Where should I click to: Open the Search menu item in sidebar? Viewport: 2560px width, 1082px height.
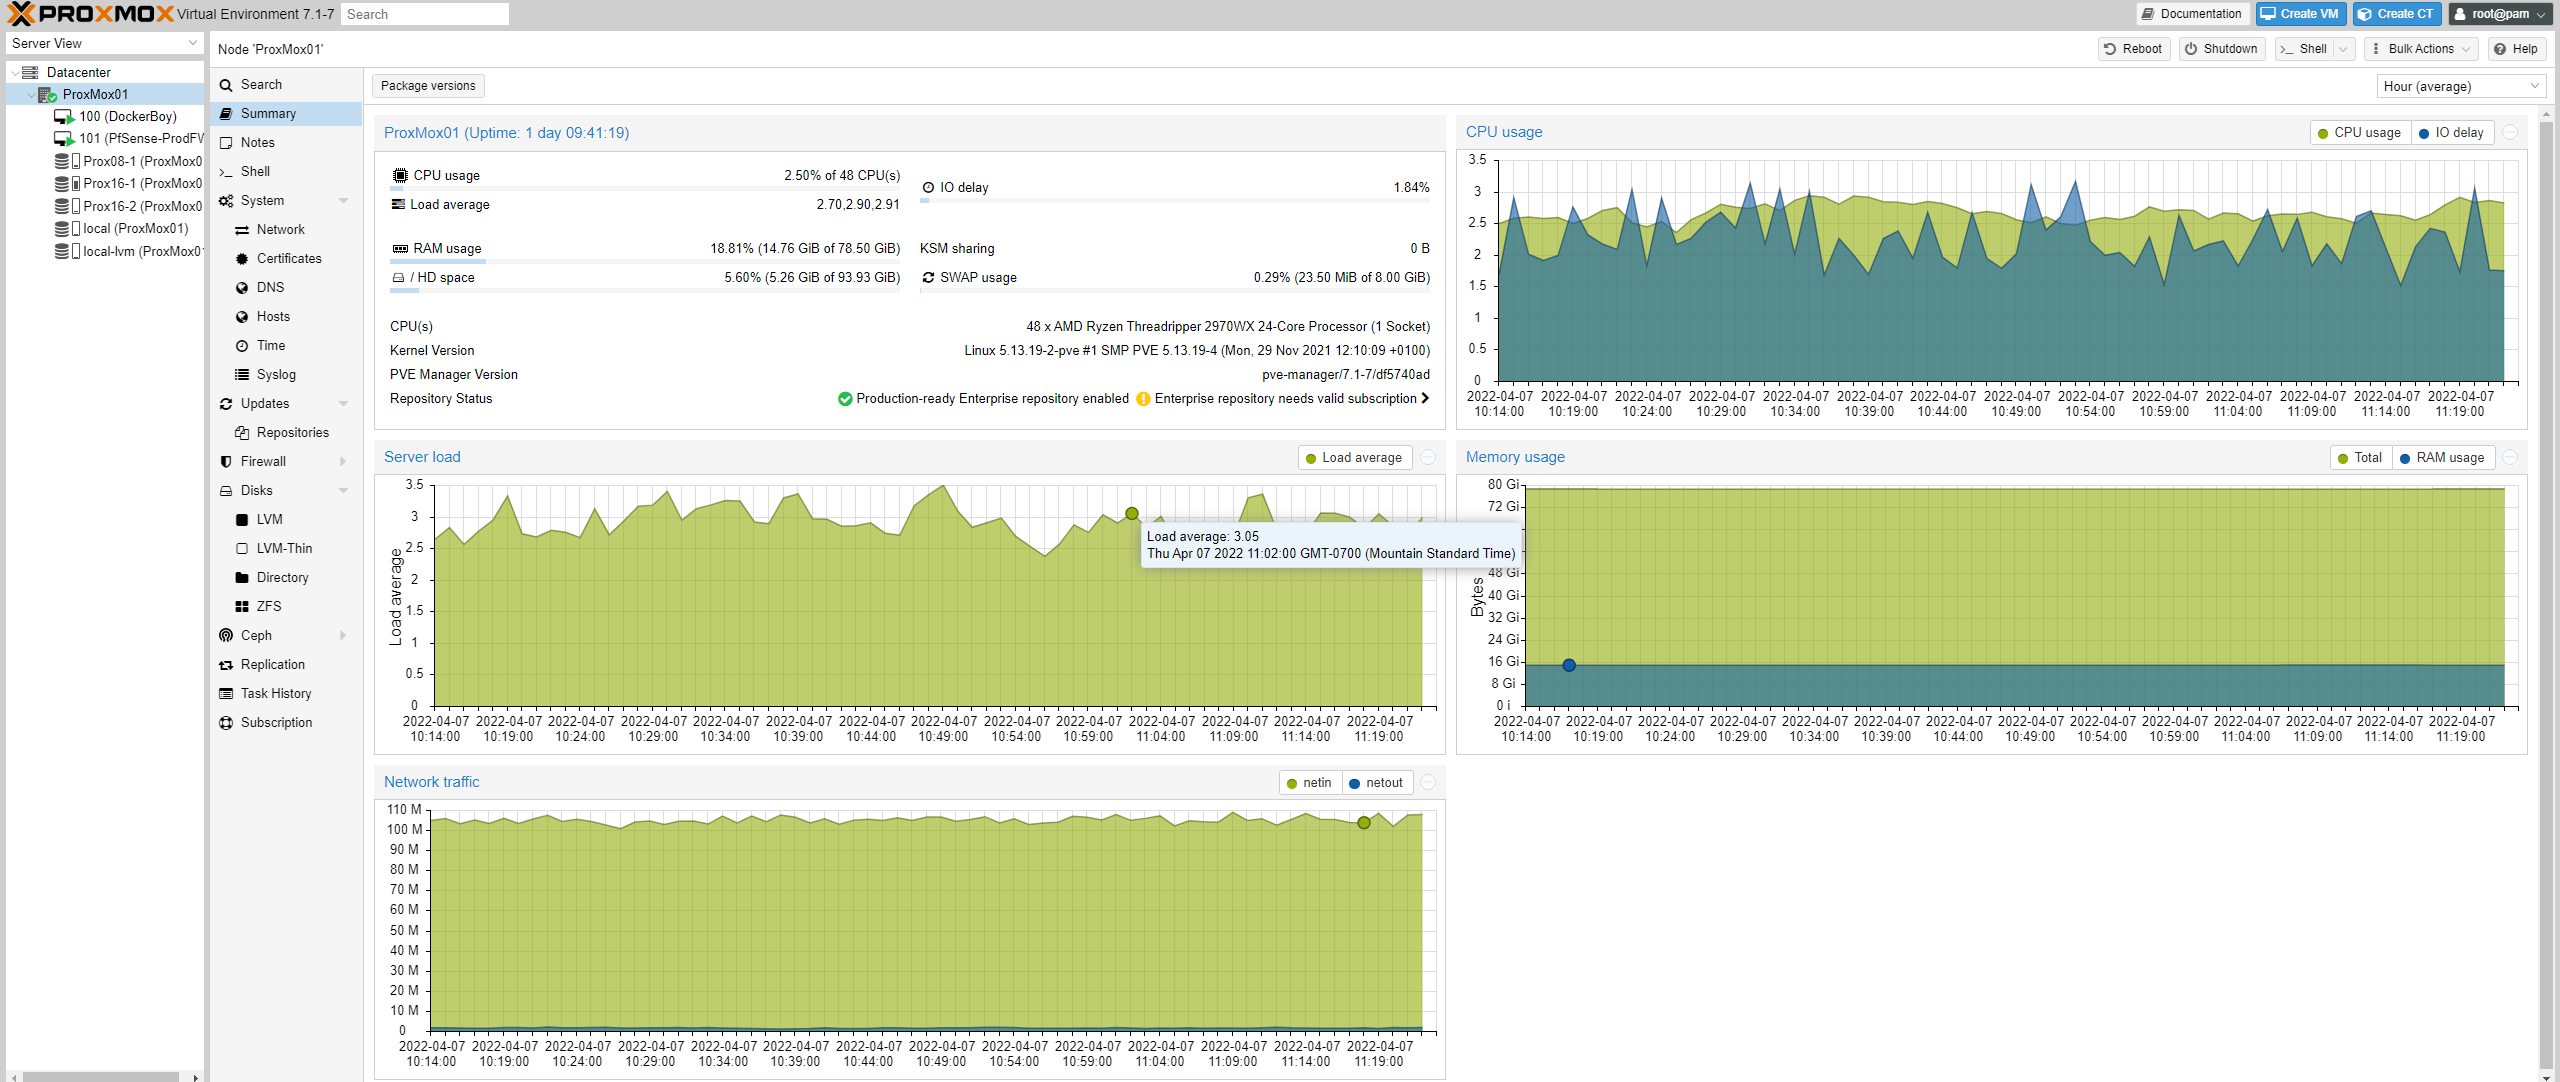tap(286, 85)
